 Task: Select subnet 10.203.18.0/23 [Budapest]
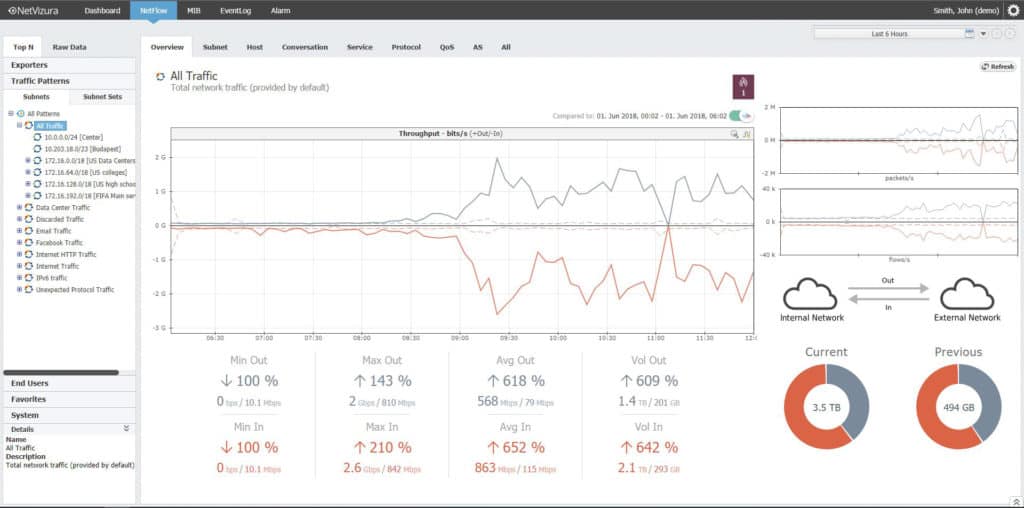click(x=82, y=149)
